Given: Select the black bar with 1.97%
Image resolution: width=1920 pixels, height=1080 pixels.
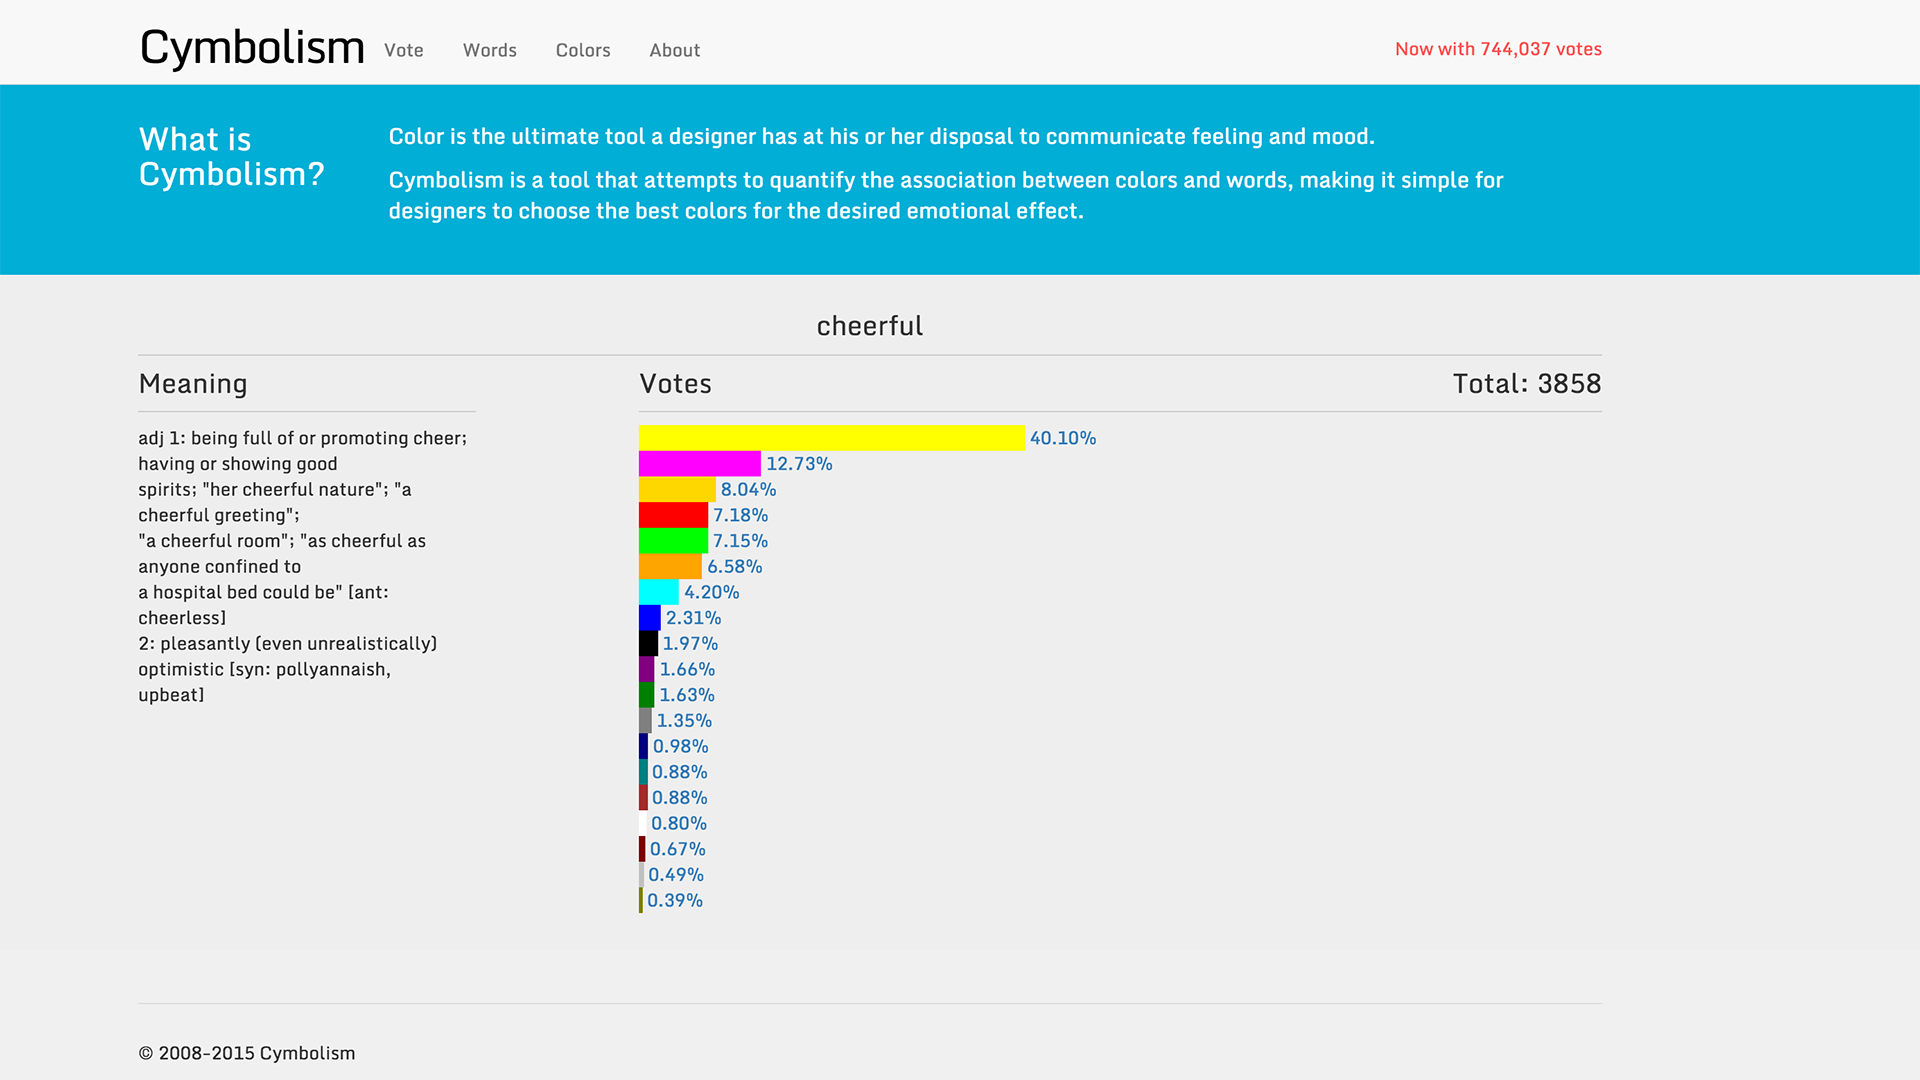Looking at the screenshot, I should tap(646, 644).
